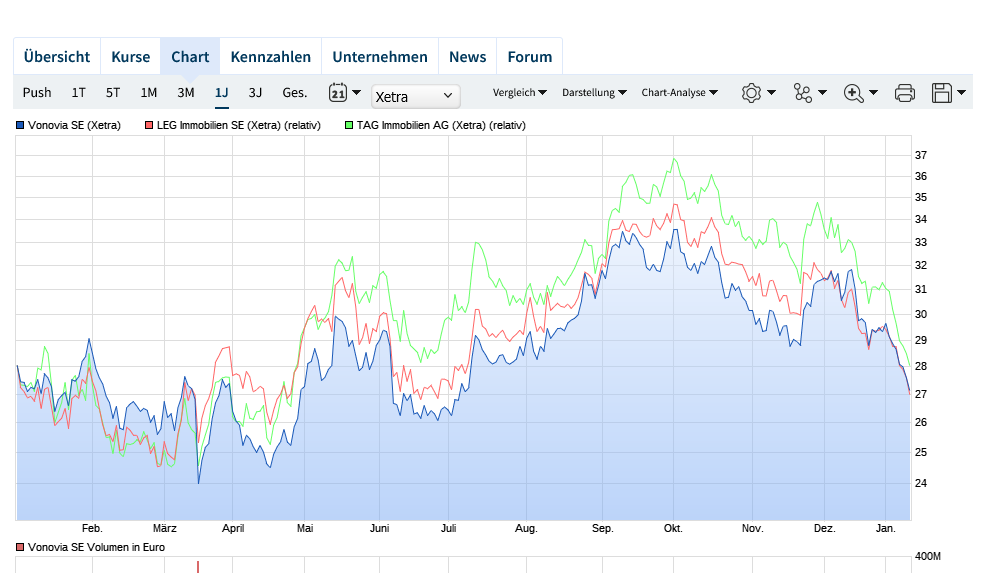Print the chart via printer icon
Image resolution: width=987 pixels, height=573 pixels.
pyautogui.click(x=904, y=93)
